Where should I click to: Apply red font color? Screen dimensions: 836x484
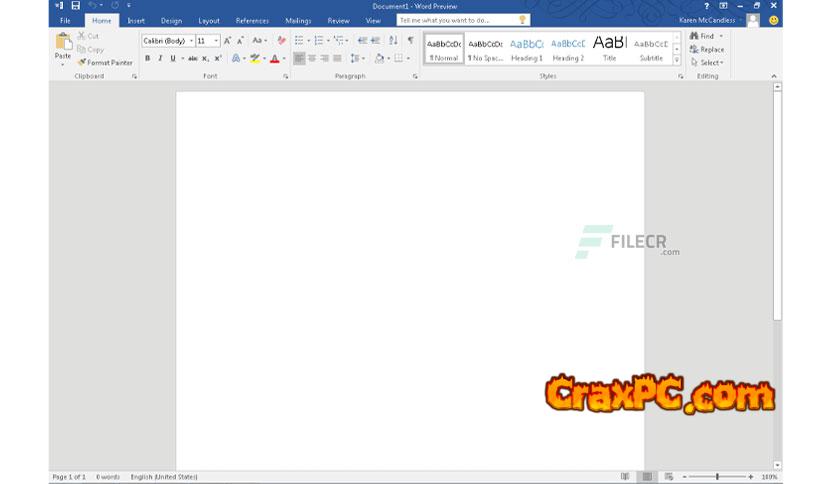coord(275,58)
